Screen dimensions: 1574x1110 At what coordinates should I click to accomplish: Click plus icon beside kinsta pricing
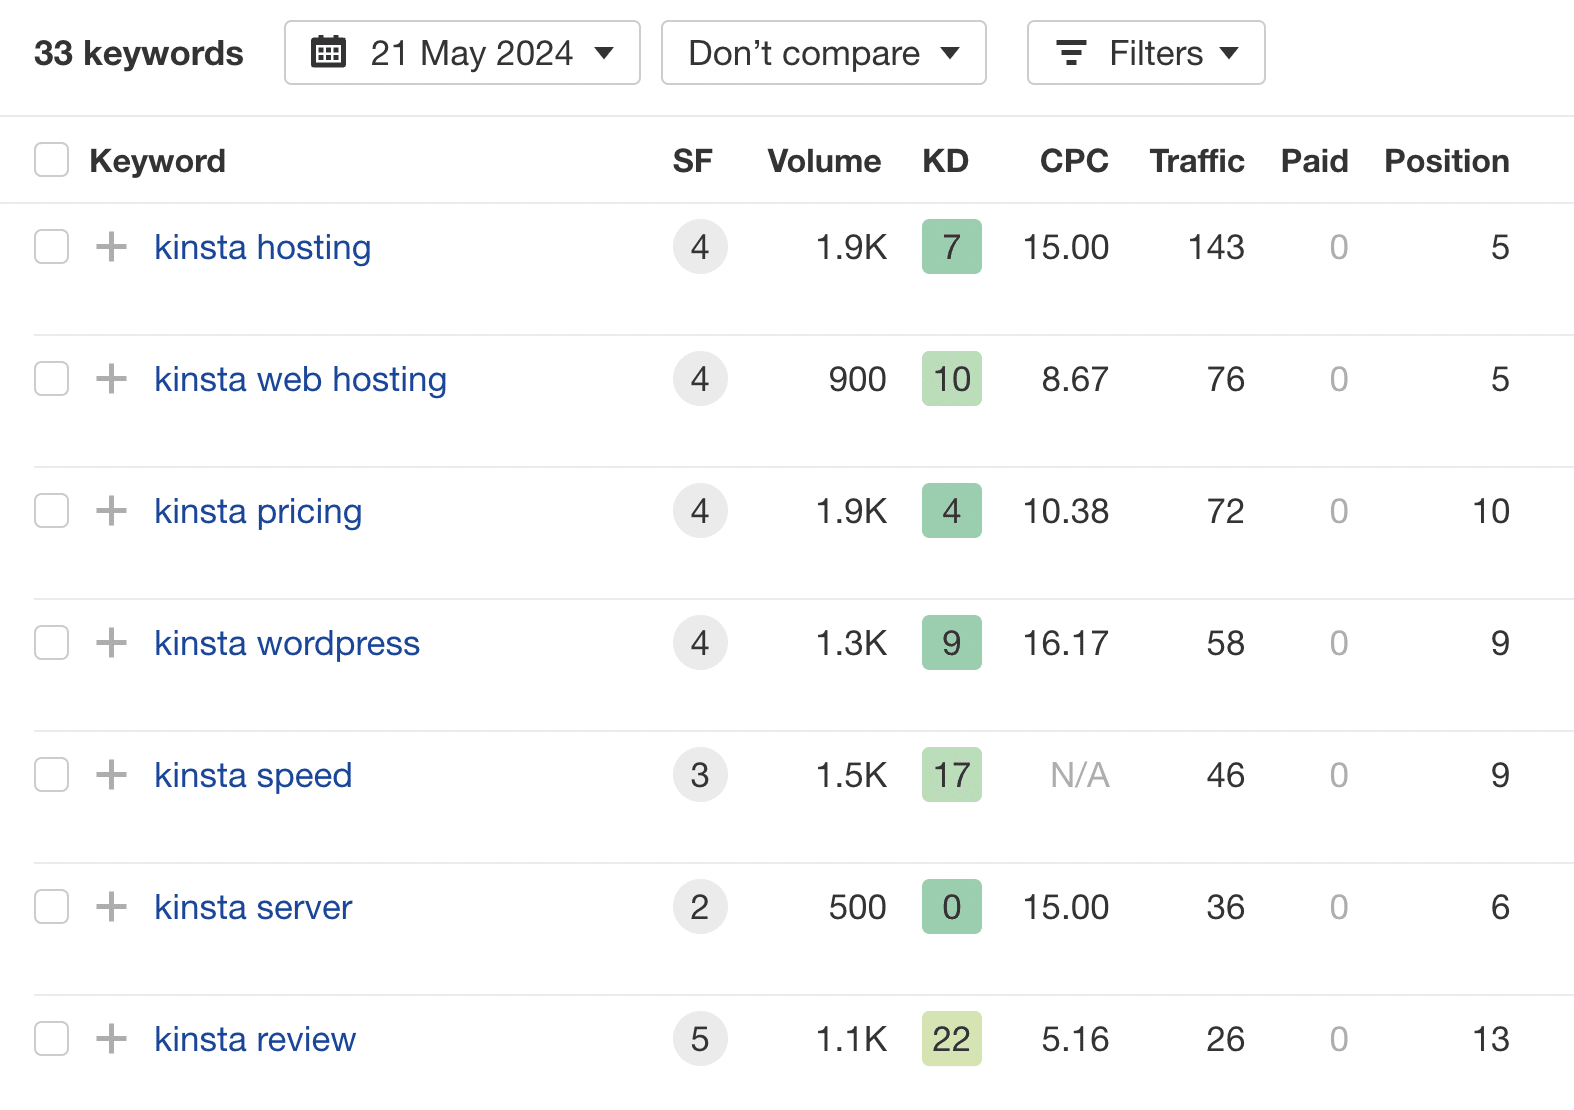pos(111,511)
